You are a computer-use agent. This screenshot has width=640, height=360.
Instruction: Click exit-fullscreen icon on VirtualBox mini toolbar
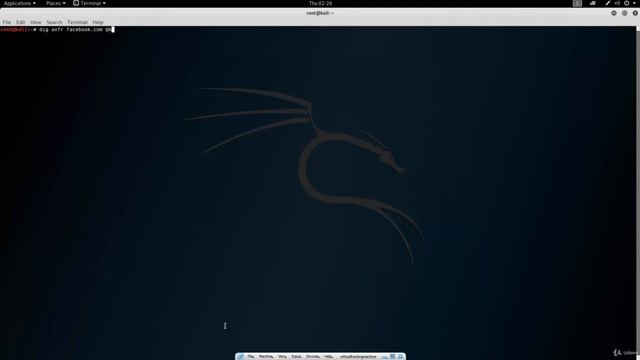(x=393, y=357)
